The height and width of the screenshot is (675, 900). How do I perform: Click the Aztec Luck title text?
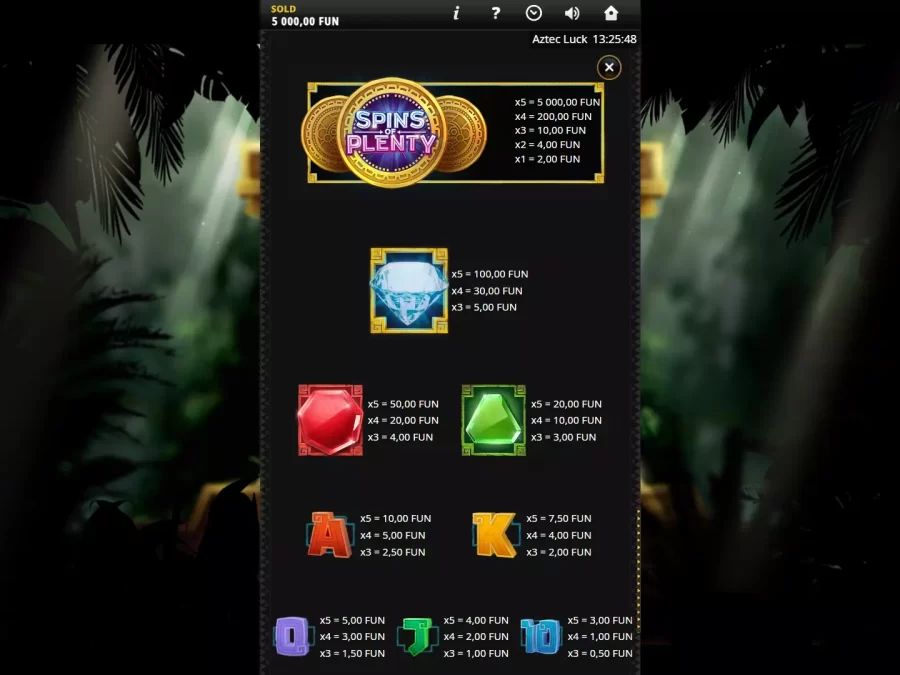pos(560,39)
